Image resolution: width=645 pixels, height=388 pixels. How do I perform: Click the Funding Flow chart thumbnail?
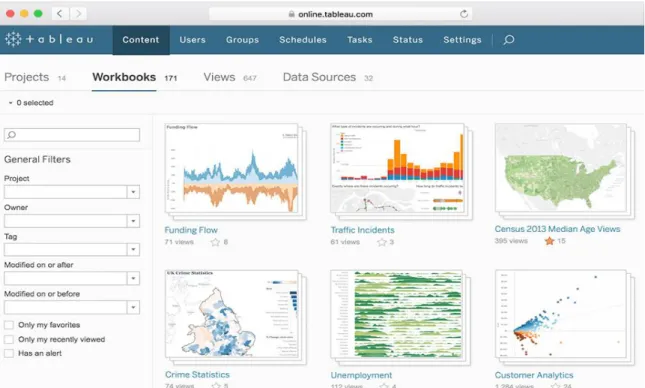point(232,168)
